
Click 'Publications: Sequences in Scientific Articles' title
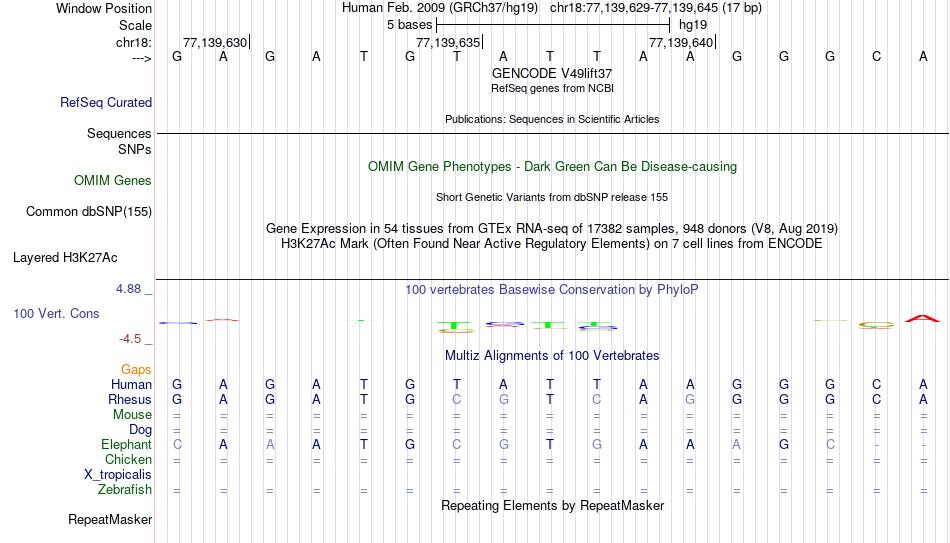click(552, 119)
